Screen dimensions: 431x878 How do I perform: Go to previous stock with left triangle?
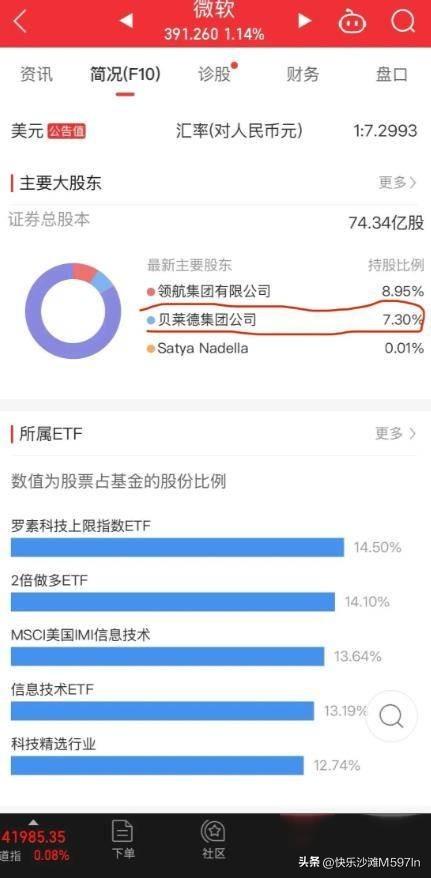pyautogui.click(x=126, y=21)
